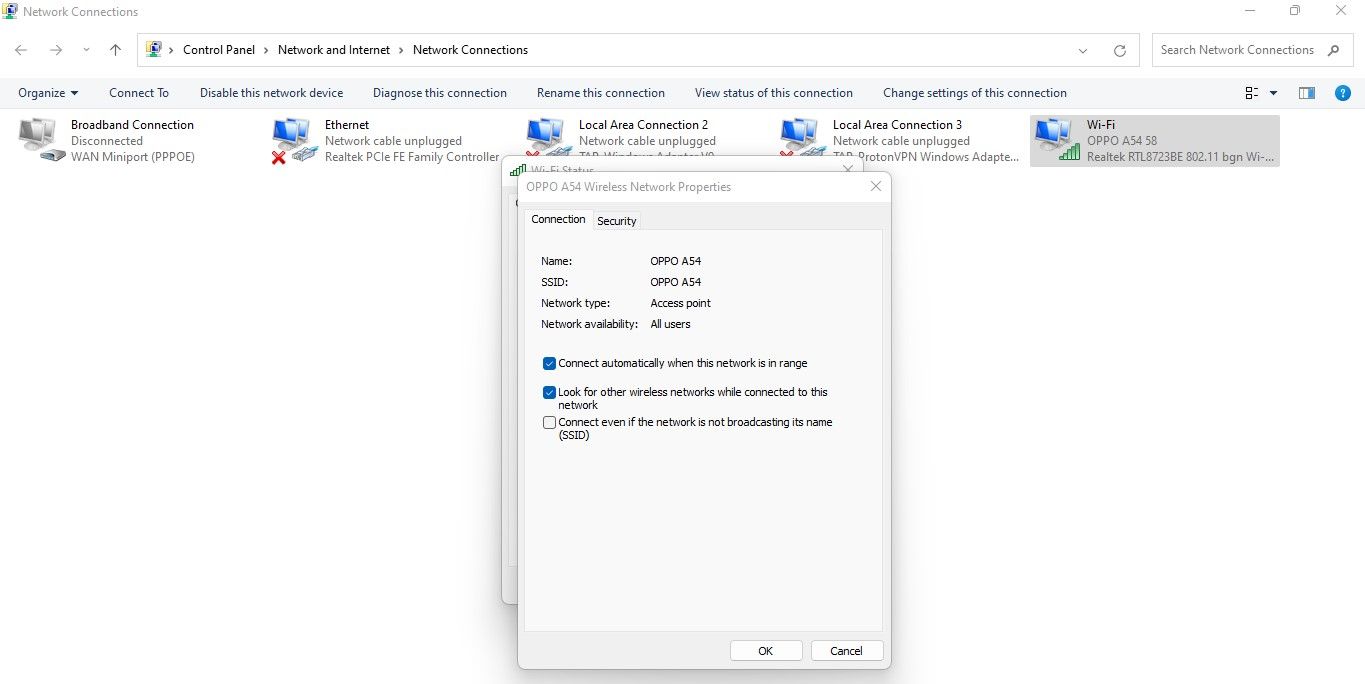Select the Wi-Fi adapter icon
This screenshot has width=1365, height=684.
click(x=1055, y=138)
